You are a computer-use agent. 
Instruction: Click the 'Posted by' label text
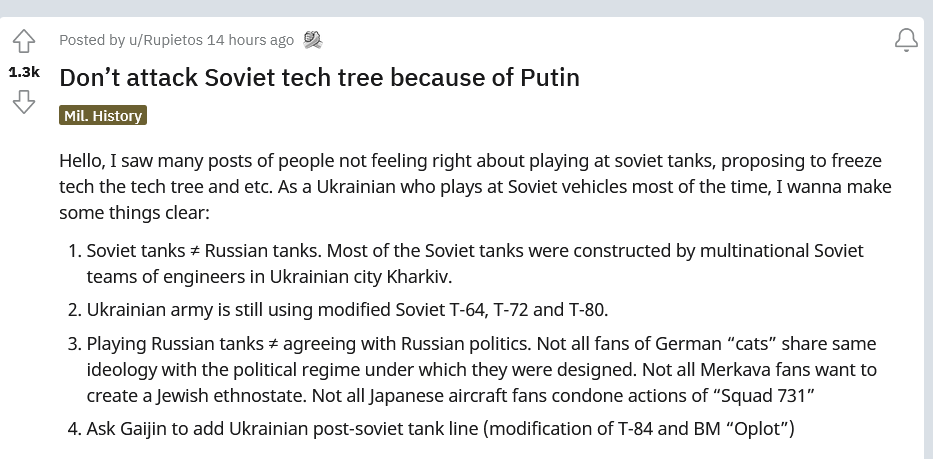[92, 40]
